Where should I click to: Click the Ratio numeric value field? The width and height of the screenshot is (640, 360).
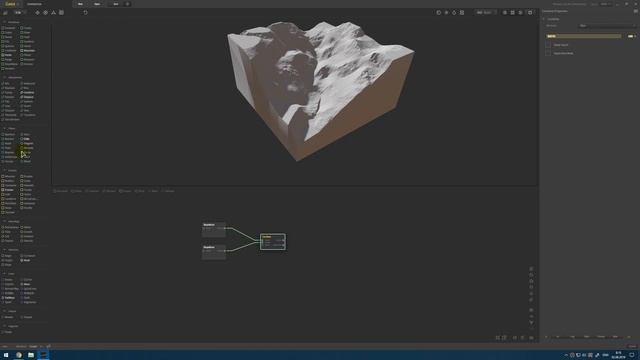(x=631, y=36)
